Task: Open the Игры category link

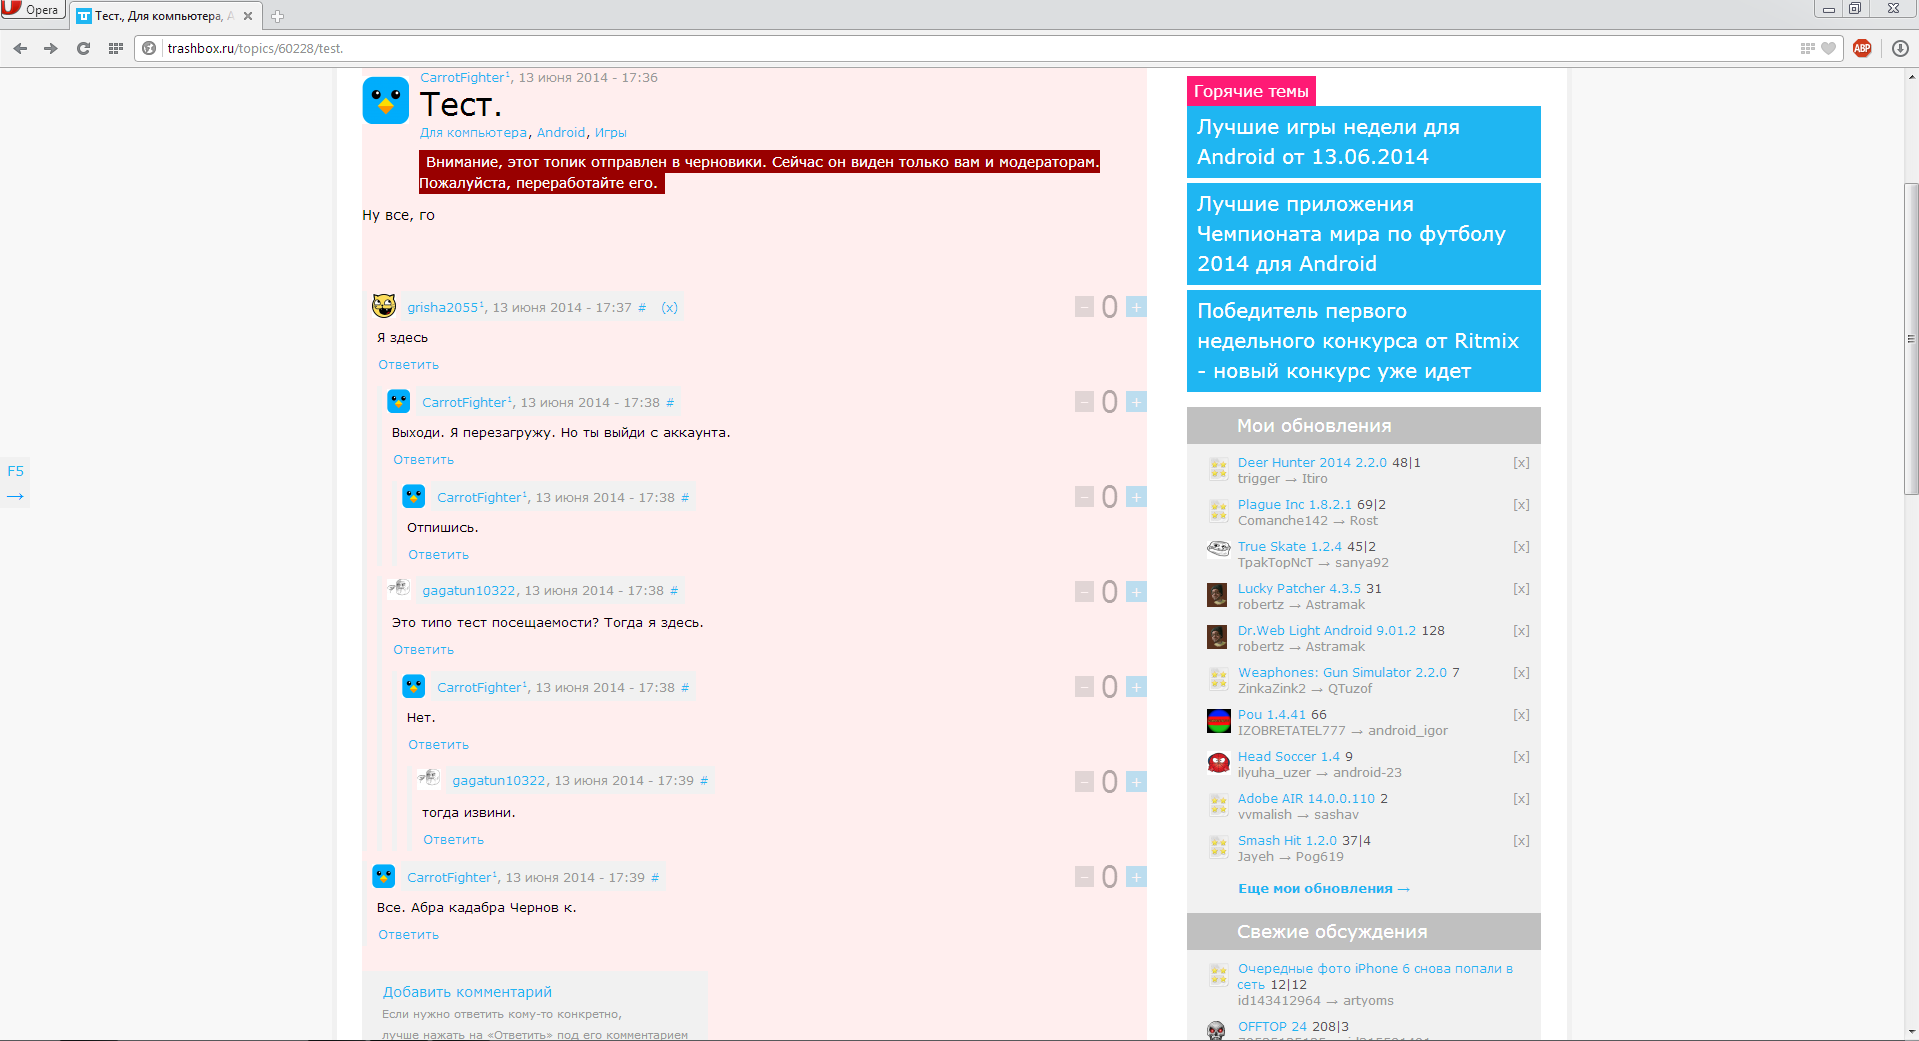Action: click(x=610, y=132)
